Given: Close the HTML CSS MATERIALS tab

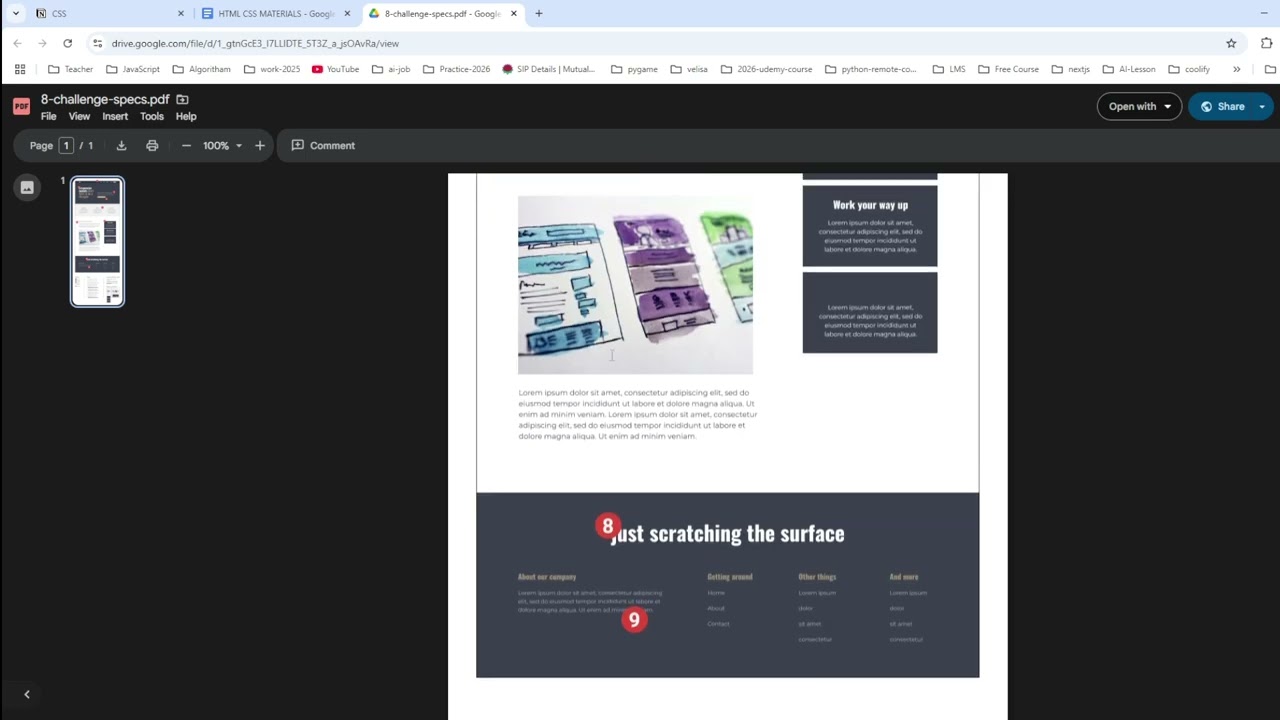Looking at the screenshot, I should (347, 13).
